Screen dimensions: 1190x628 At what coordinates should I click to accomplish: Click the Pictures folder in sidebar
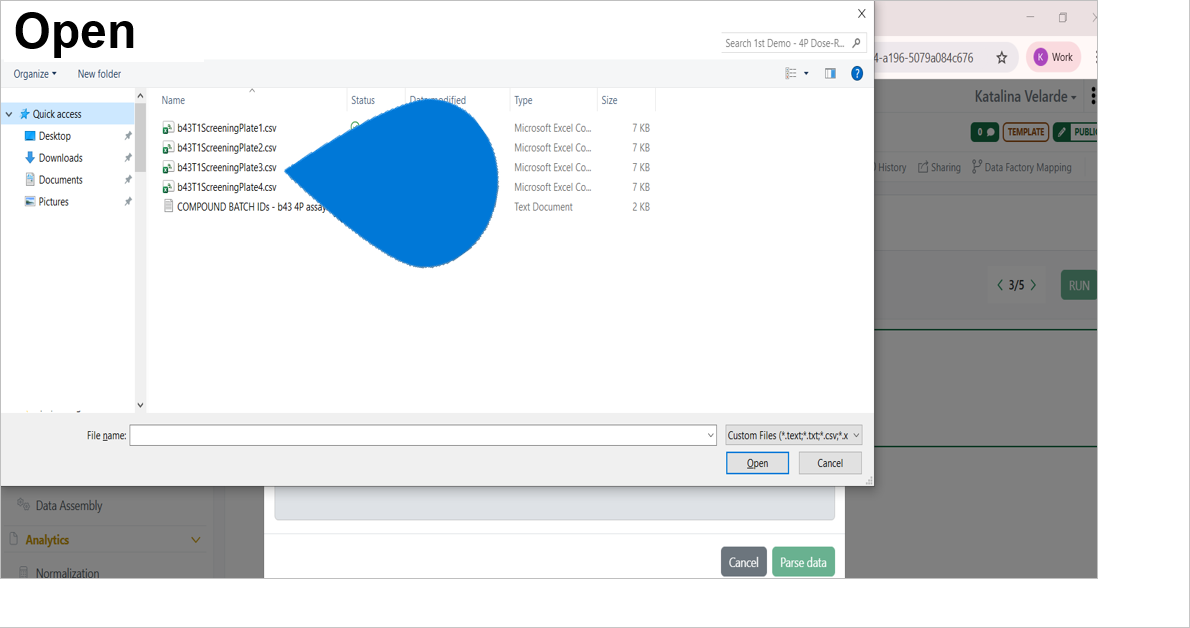tap(53, 202)
